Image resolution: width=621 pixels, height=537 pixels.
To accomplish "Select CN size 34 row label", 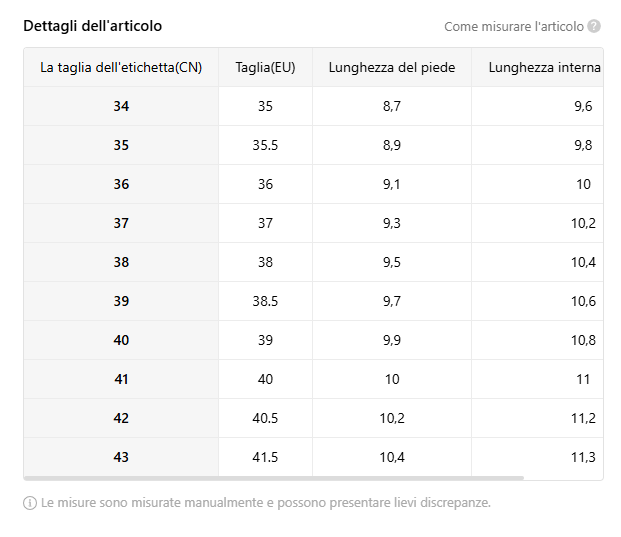I will pyautogui.click(x=121, y=106).
